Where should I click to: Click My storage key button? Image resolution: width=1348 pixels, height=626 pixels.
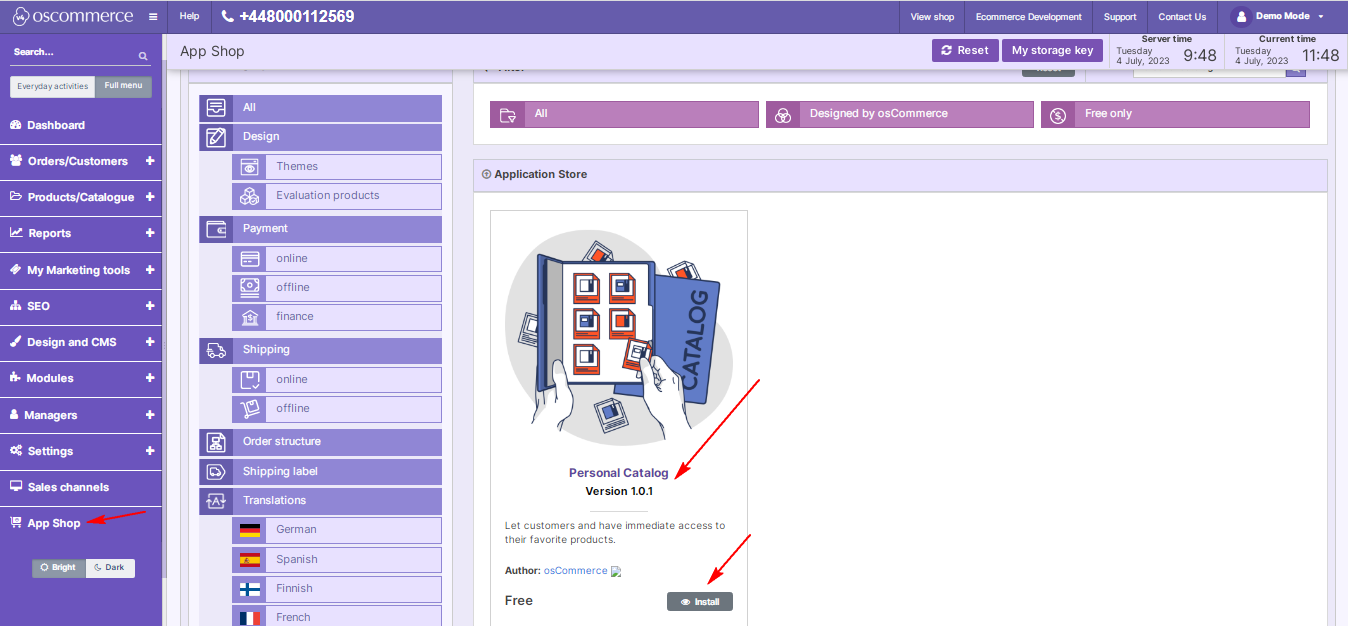1052,51
